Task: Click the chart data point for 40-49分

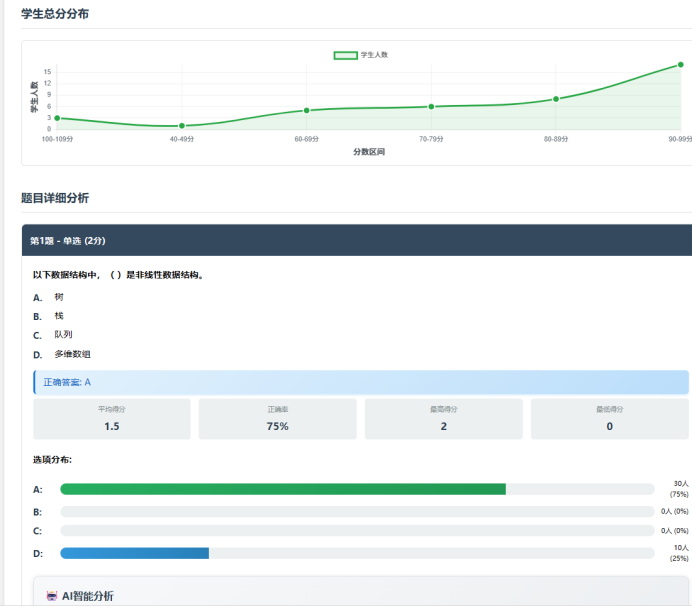Action: 181,126
